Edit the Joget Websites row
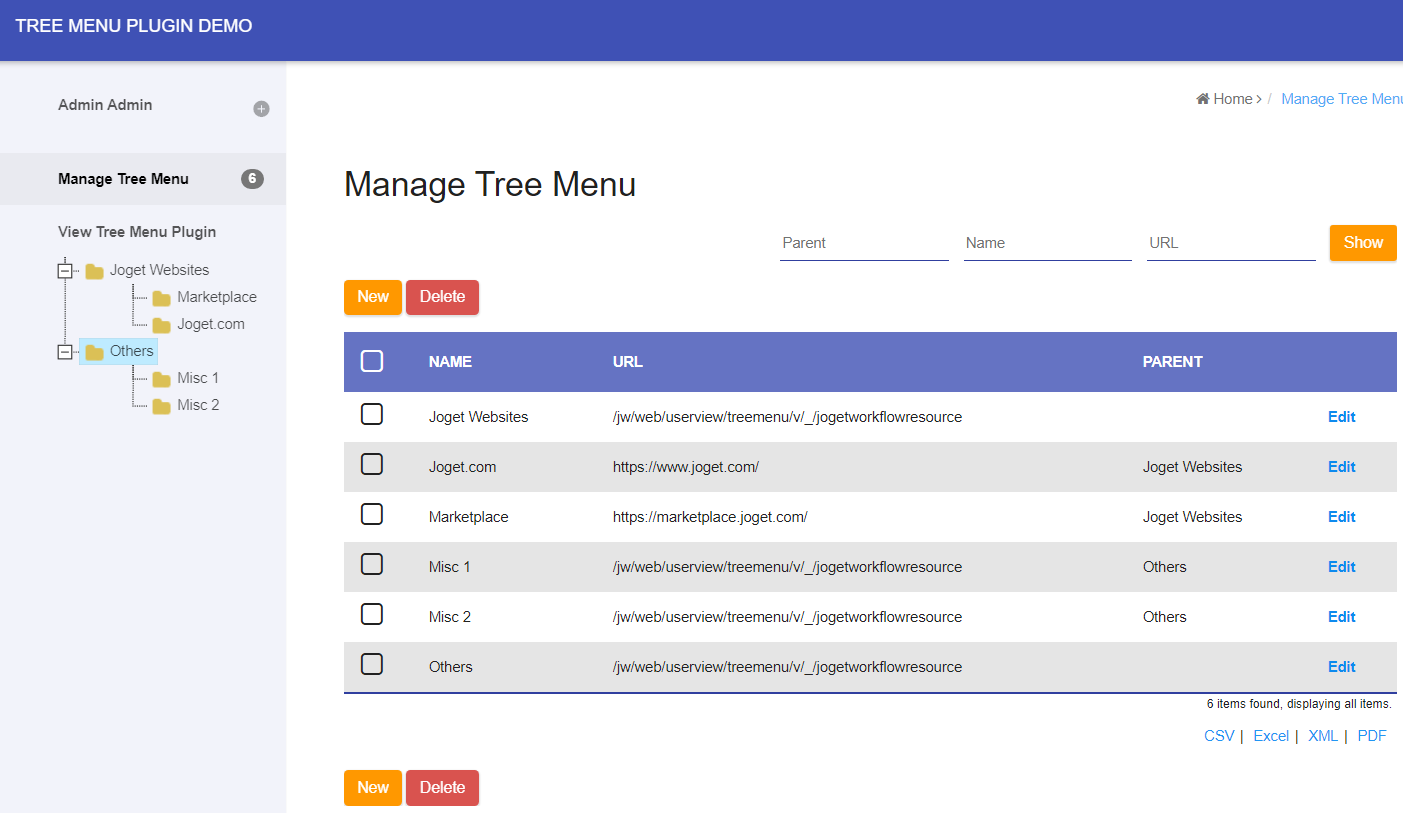The image size is (1403, 813). (x=1341, y=417)
